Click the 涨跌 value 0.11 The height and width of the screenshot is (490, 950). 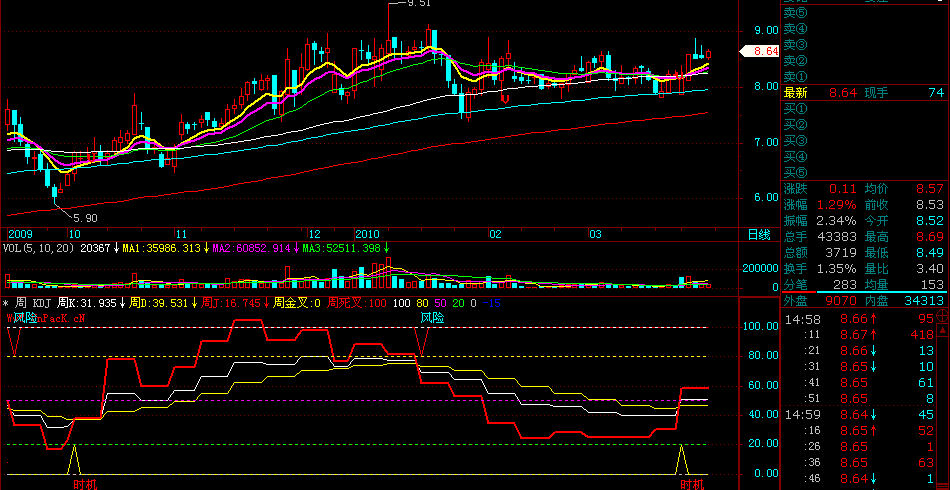click(843, 188)
